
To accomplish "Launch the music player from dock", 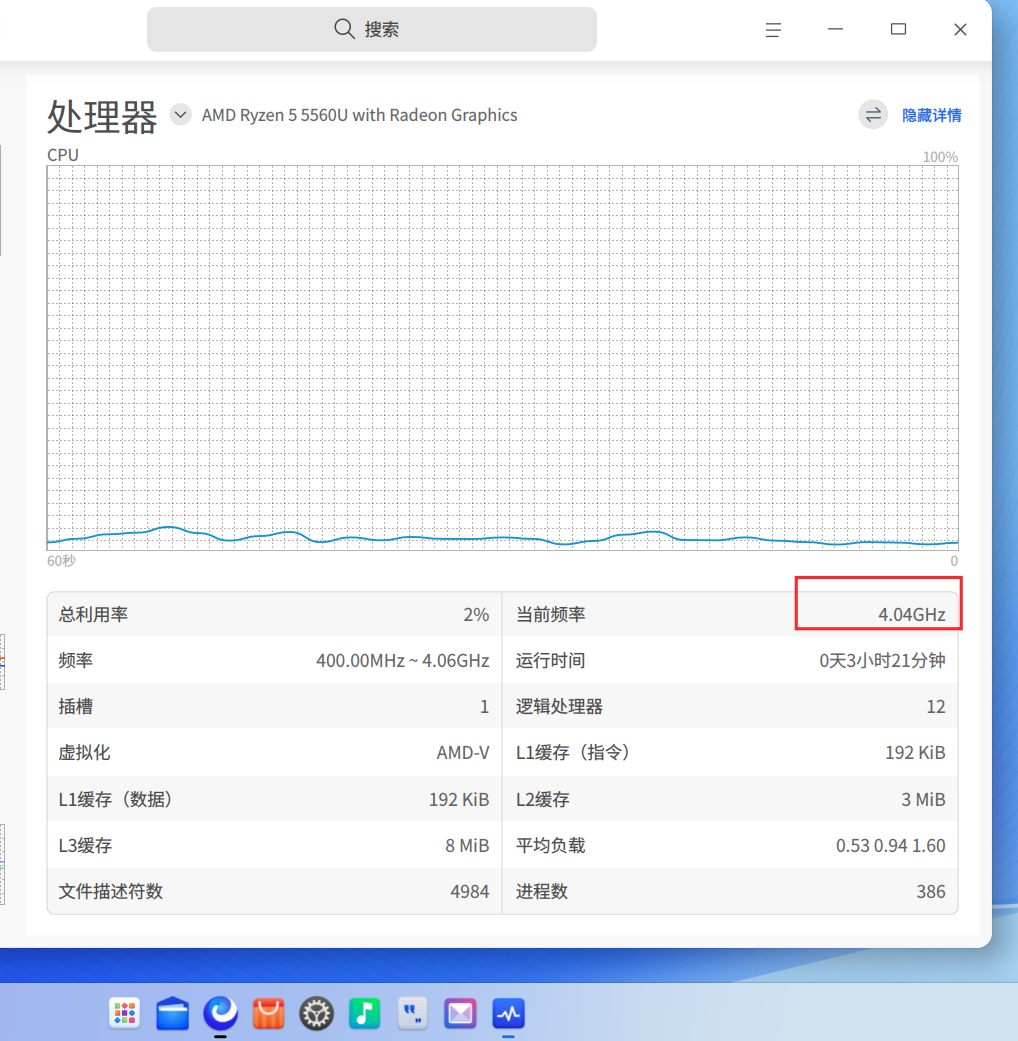I will click(365, 1013).
